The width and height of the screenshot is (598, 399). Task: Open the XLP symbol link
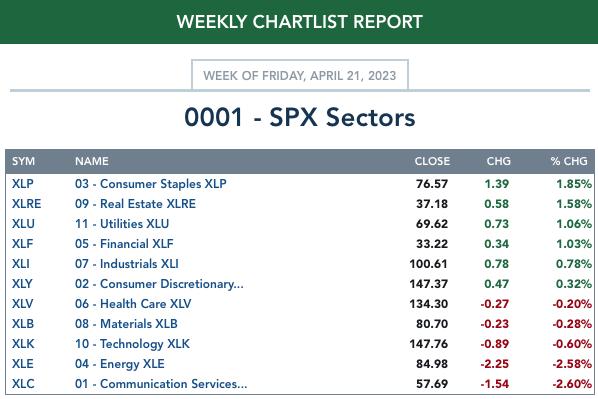click(x=23, y=184)
